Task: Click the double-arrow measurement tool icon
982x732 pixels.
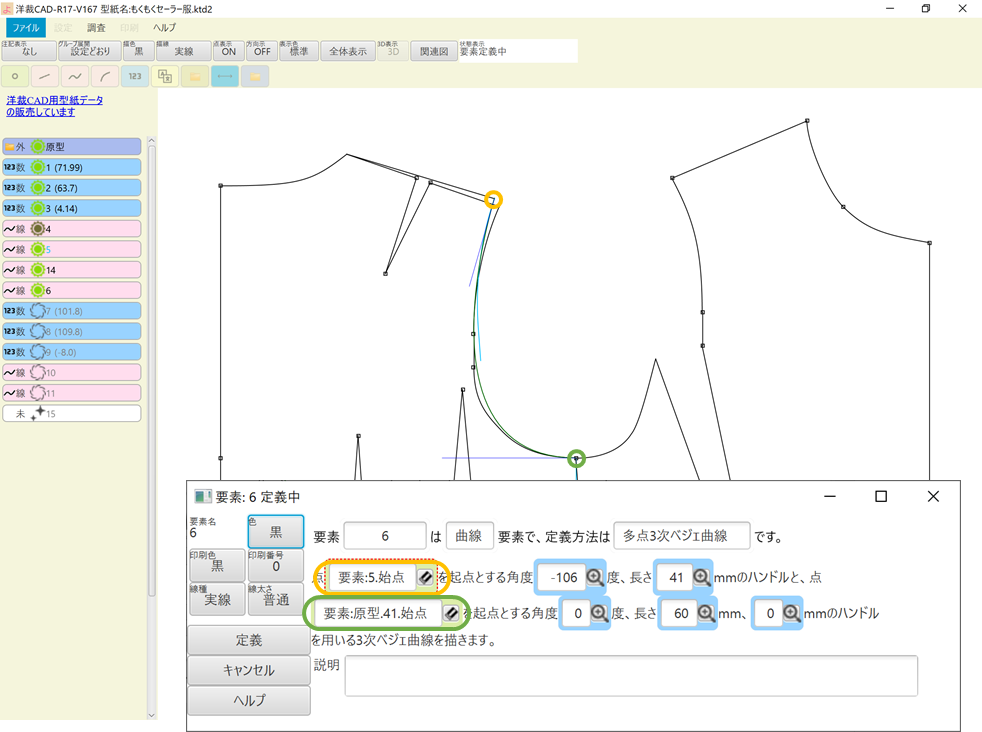Action: (x=226, y=76)
